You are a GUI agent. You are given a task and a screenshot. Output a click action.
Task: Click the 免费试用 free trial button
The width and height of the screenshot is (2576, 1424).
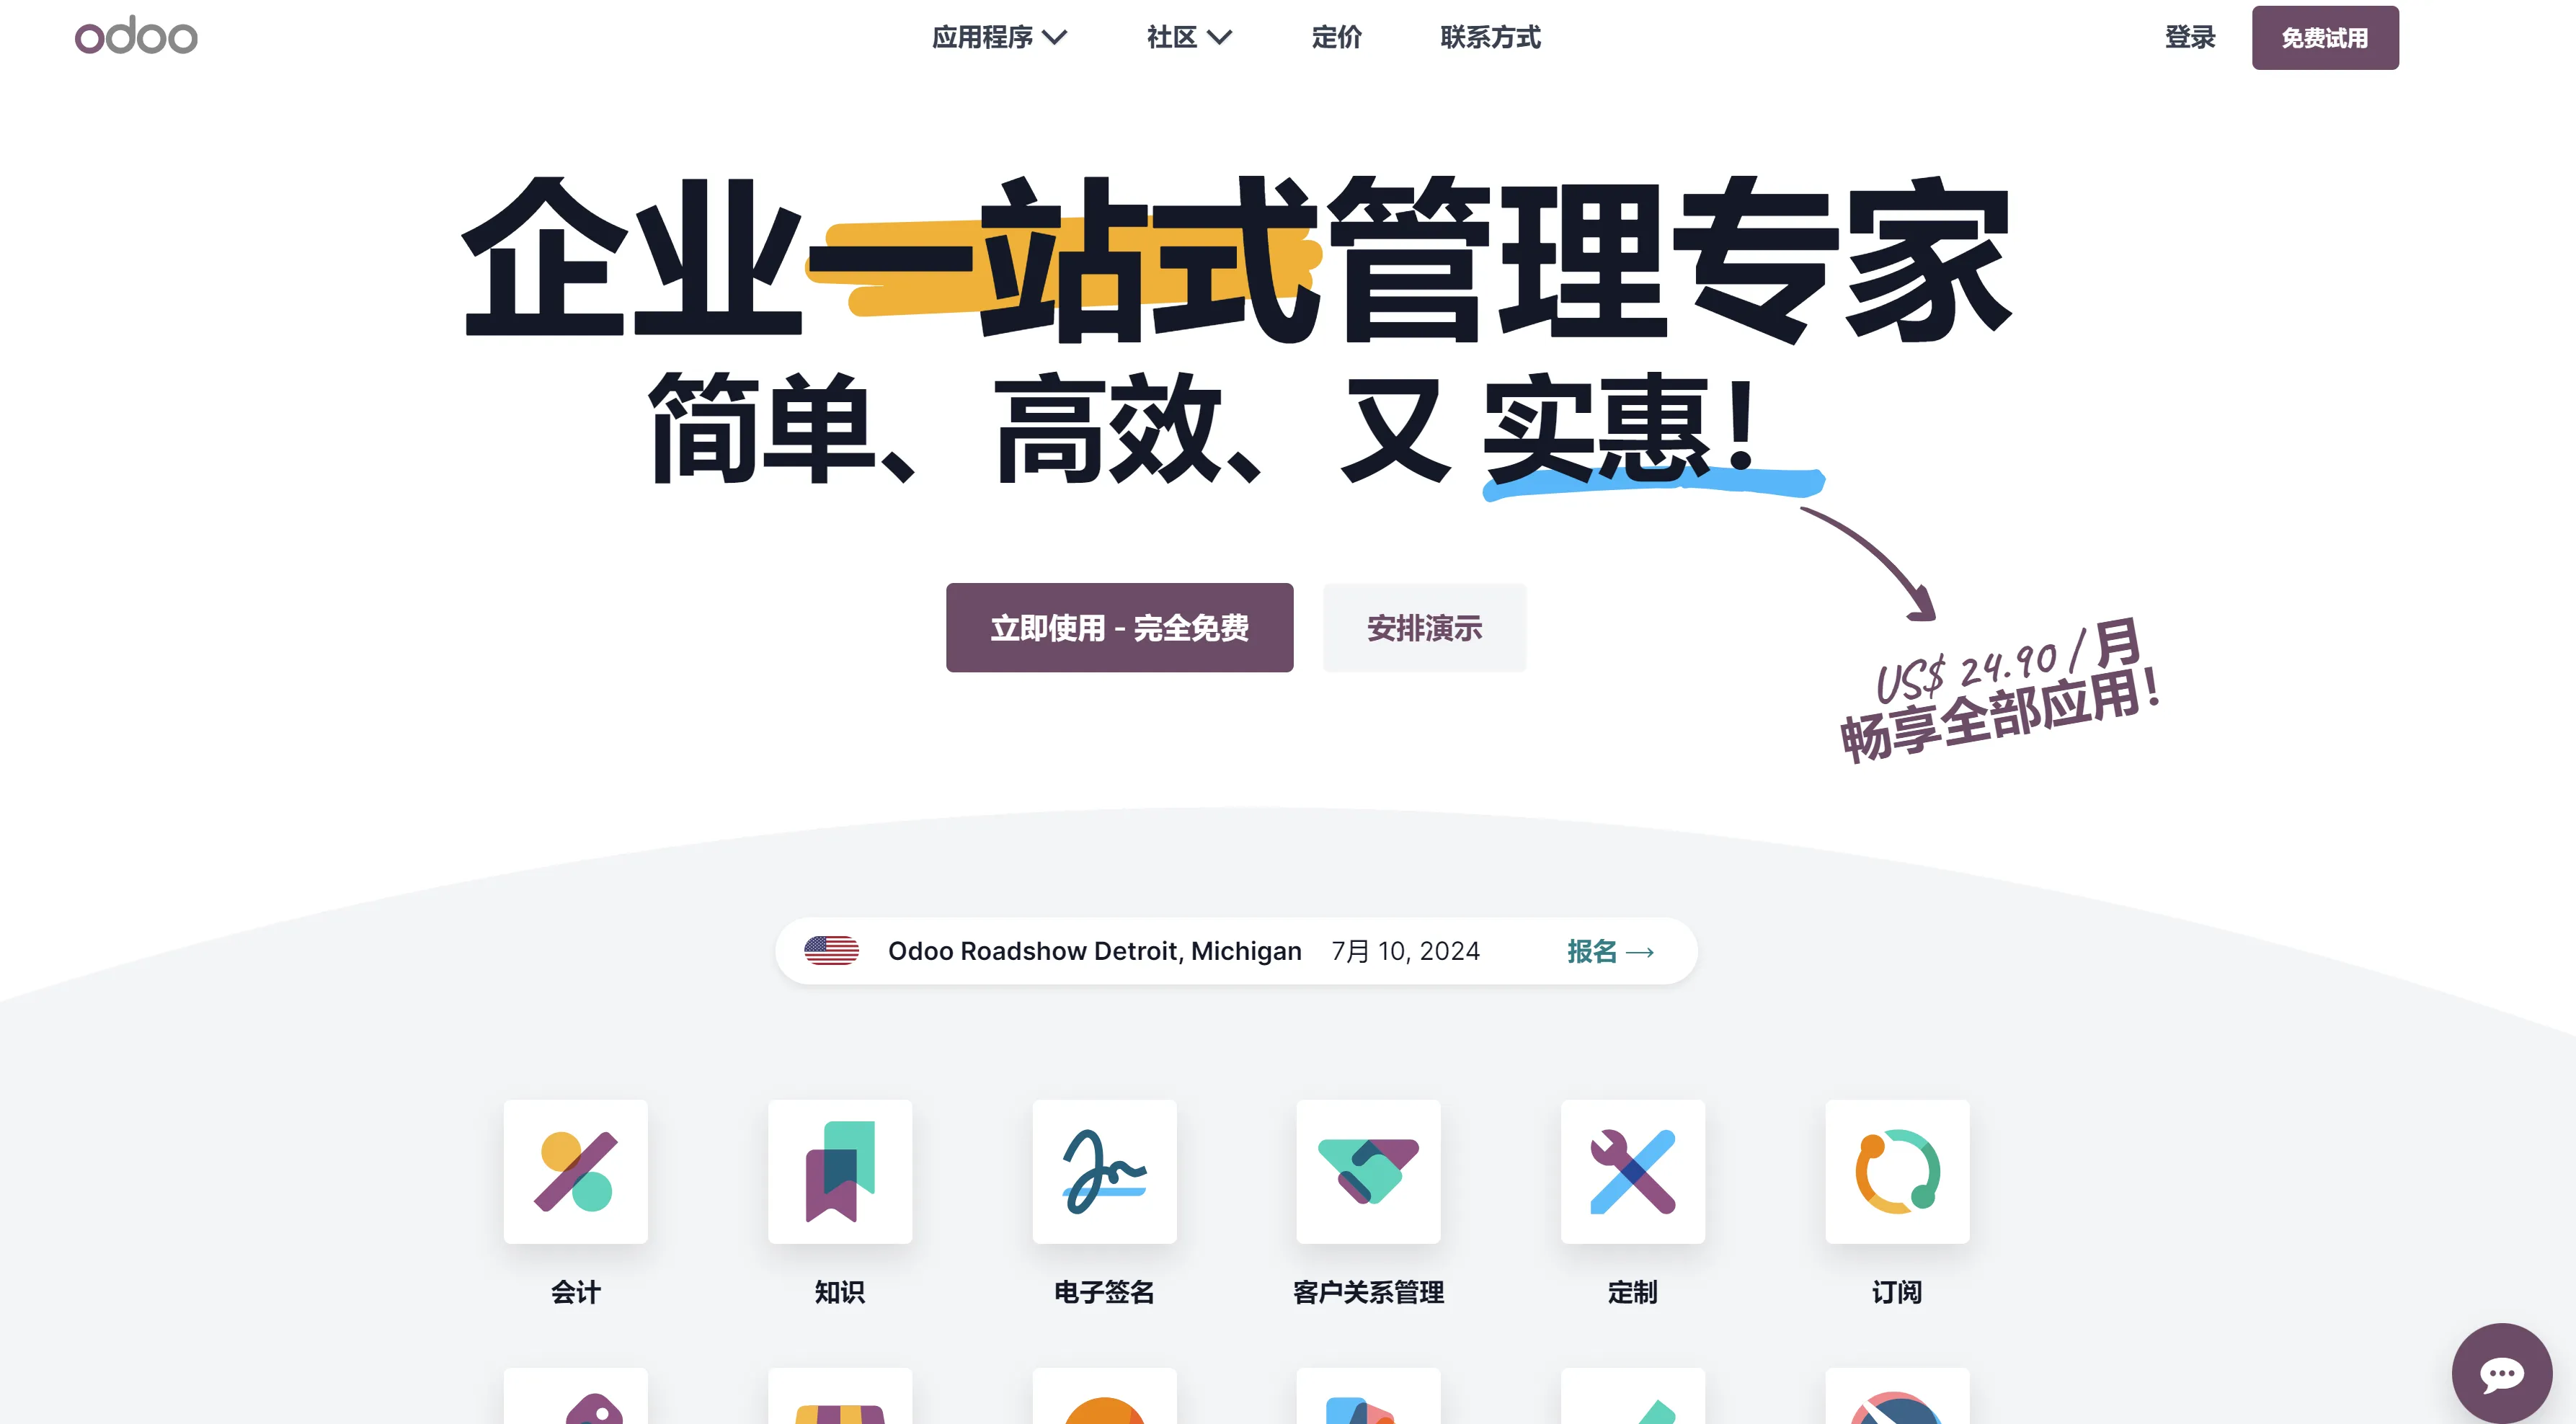point(2324,37)
